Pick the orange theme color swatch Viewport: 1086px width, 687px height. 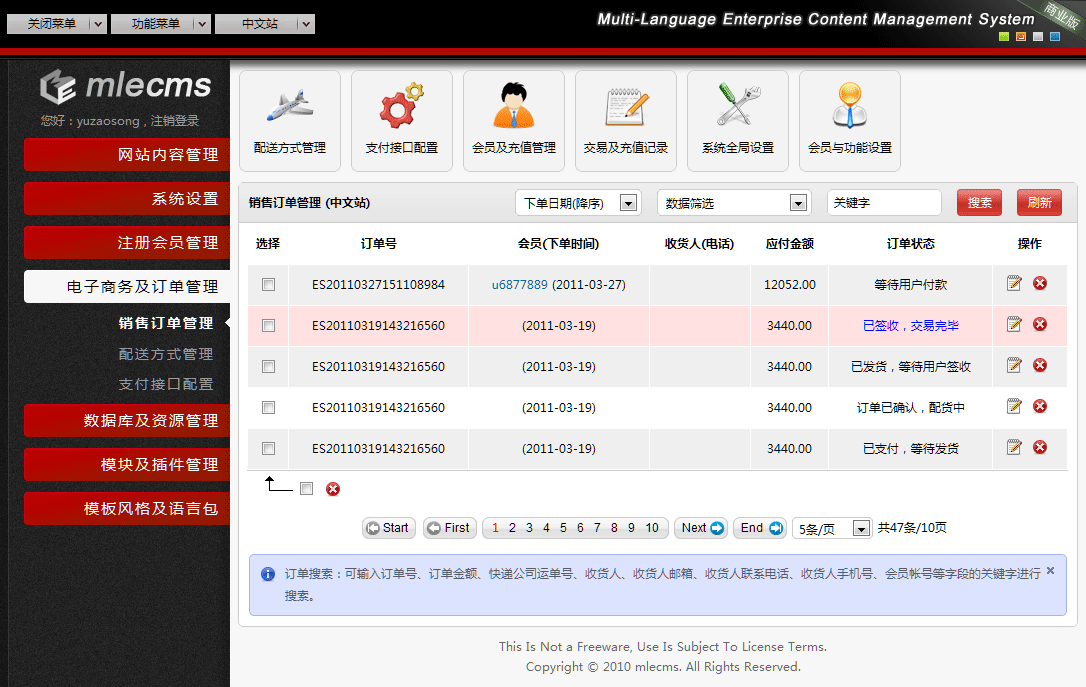point(1021,37)
